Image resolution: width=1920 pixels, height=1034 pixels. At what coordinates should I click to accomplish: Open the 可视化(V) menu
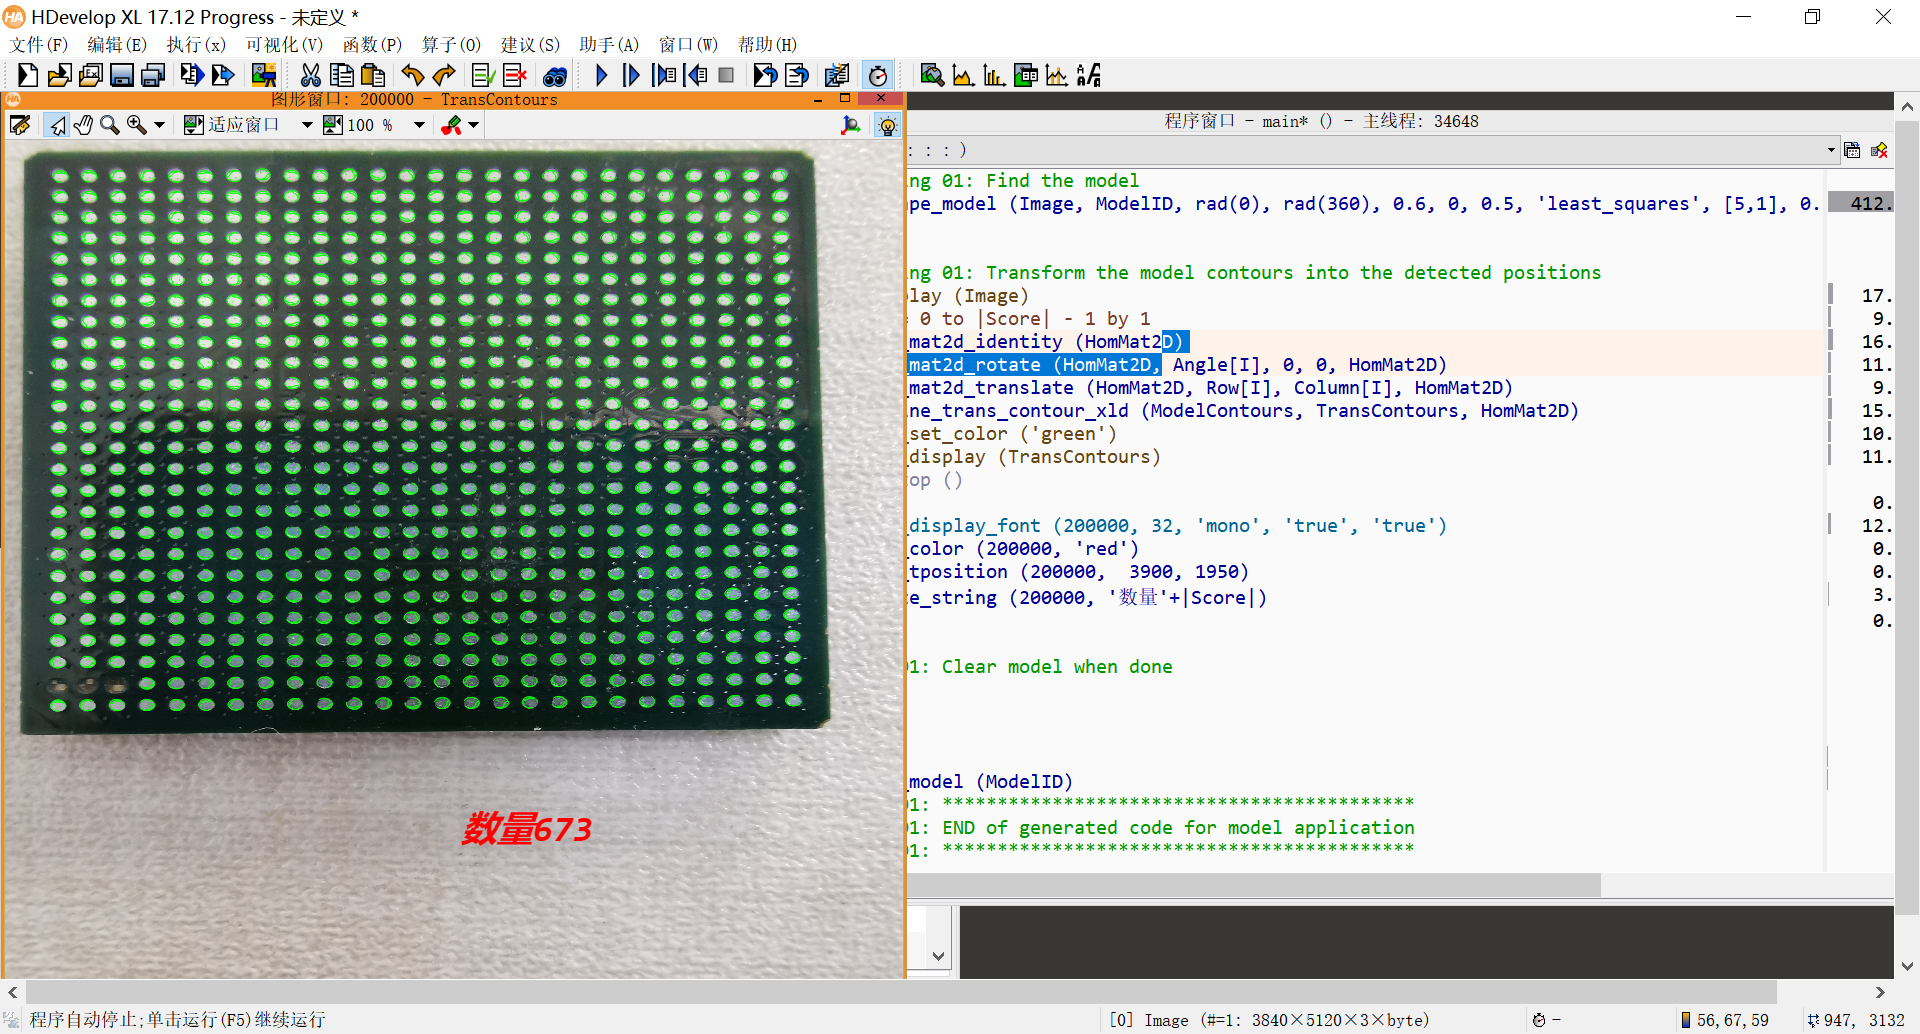click(x=284, y=44)
